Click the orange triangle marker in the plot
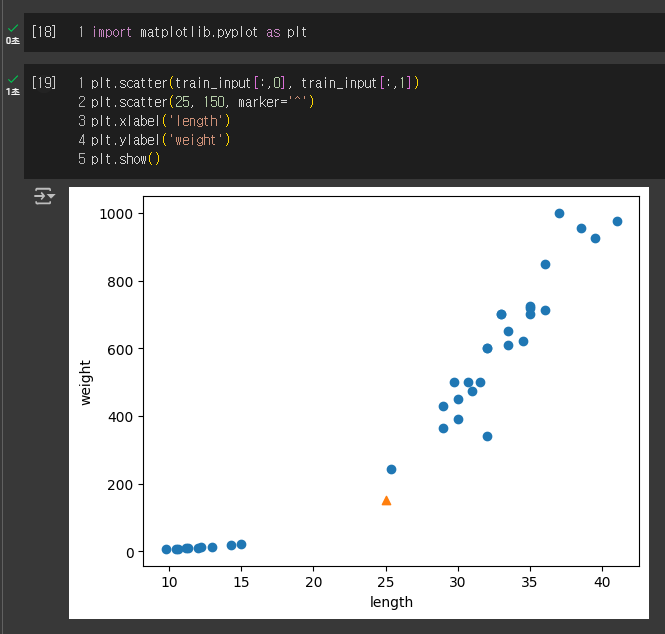Screen dimensions: 665x634 point(386,501)
